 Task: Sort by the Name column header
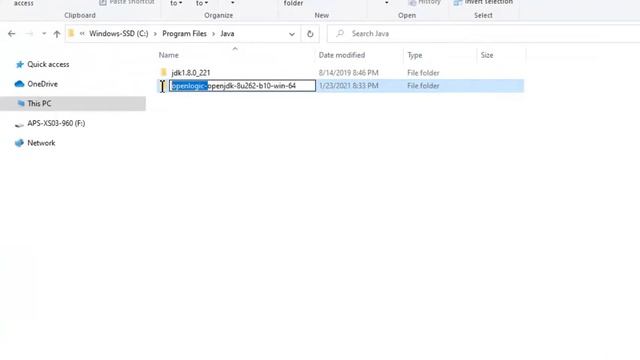[x=169, y=55]
